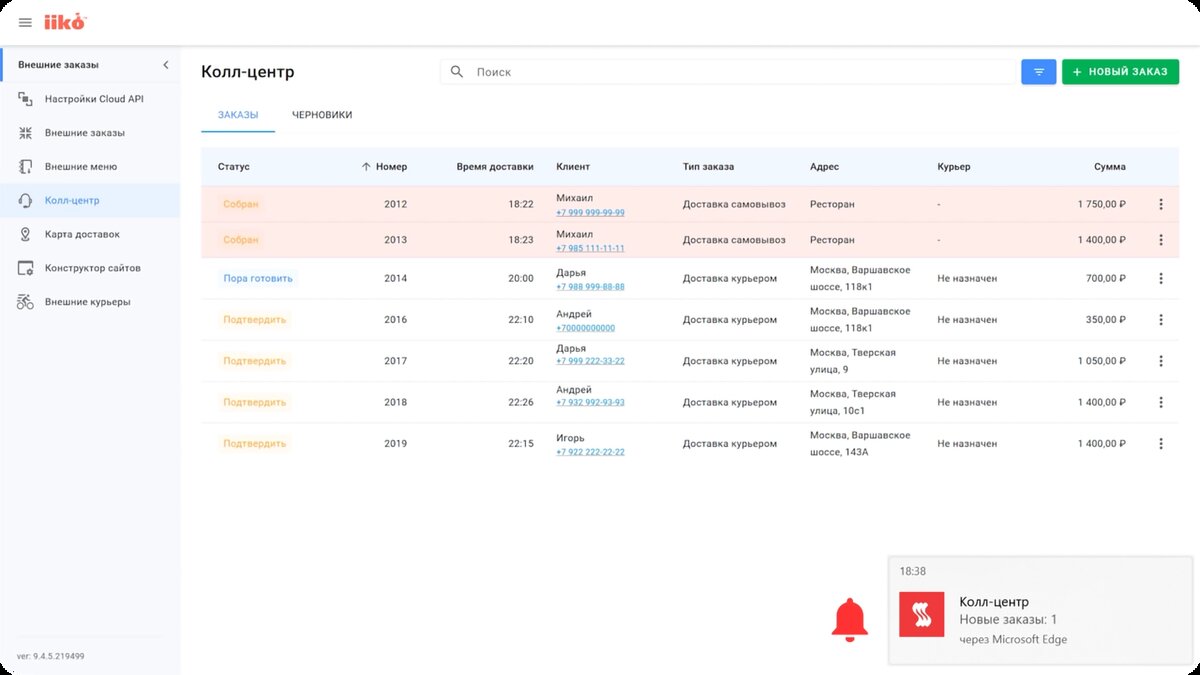Click phone link +7 988 999-88-88
This screenshot has height=675, width=1200.
pos(590,287)
